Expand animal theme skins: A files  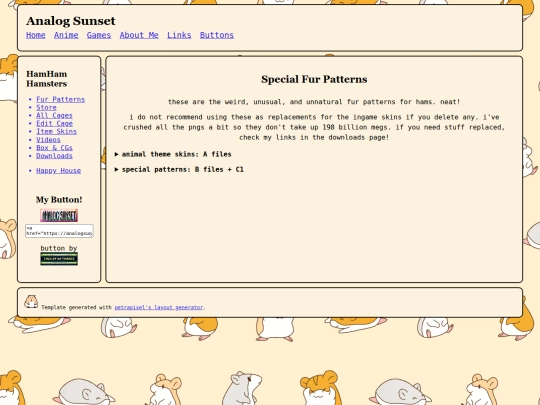pos(173,154)
